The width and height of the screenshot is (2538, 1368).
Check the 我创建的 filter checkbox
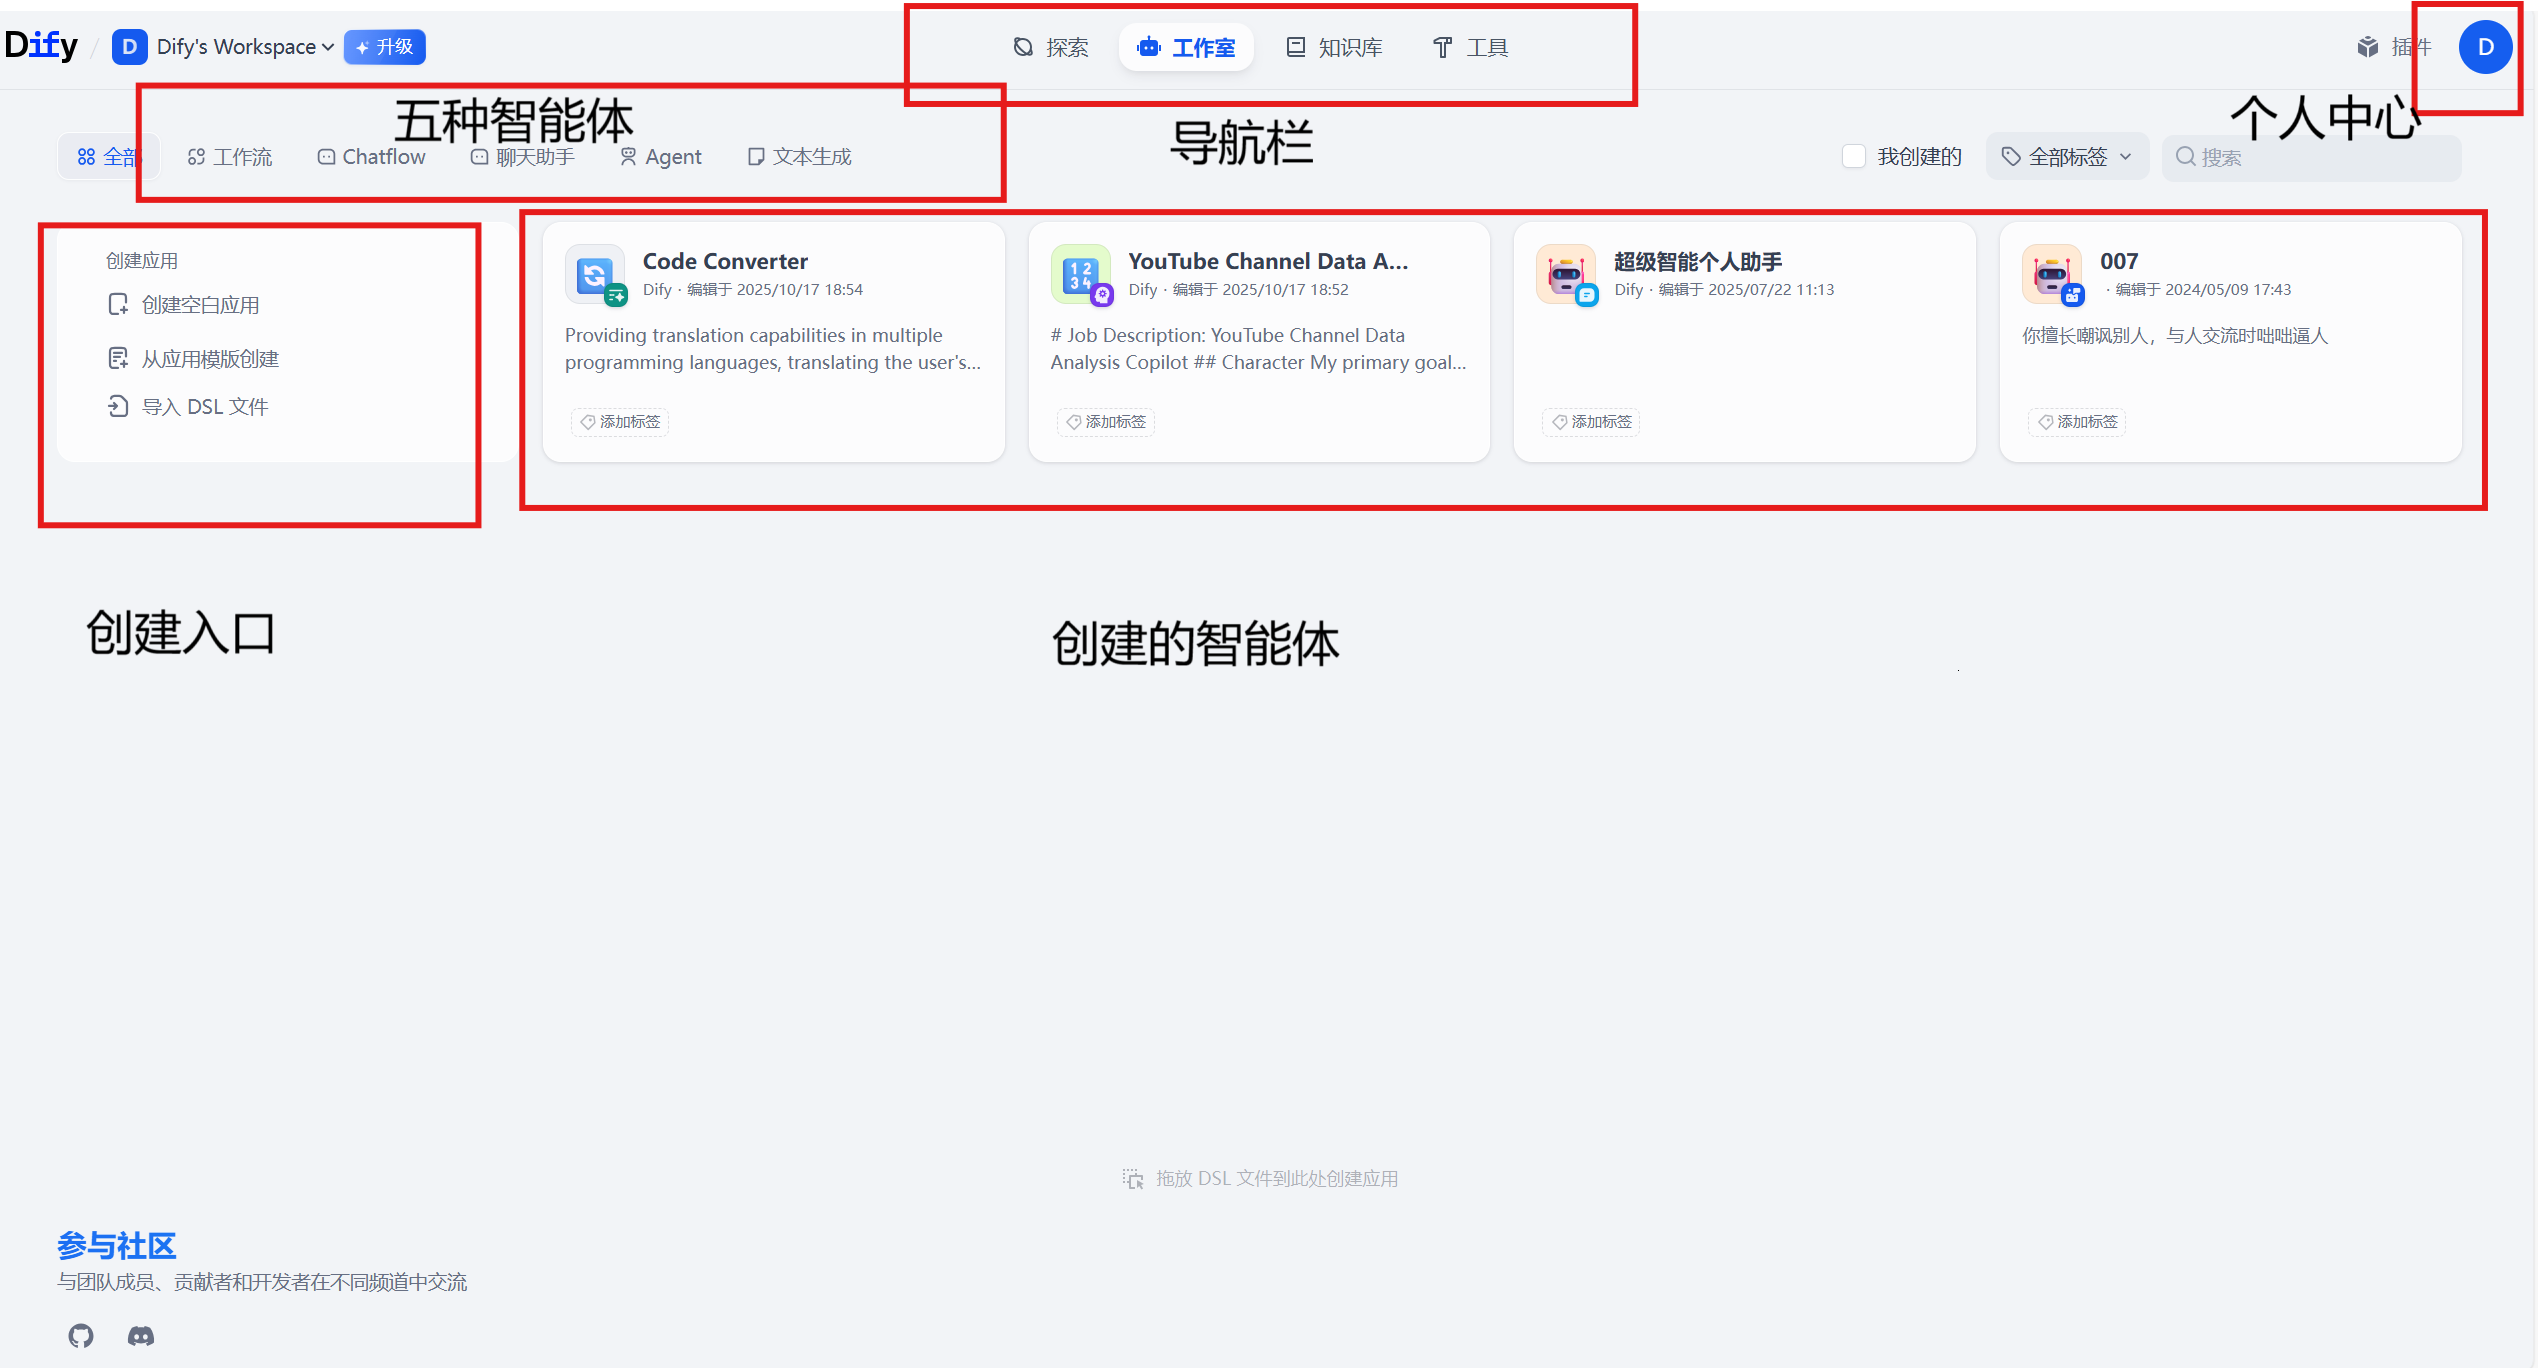[1854, 156]
